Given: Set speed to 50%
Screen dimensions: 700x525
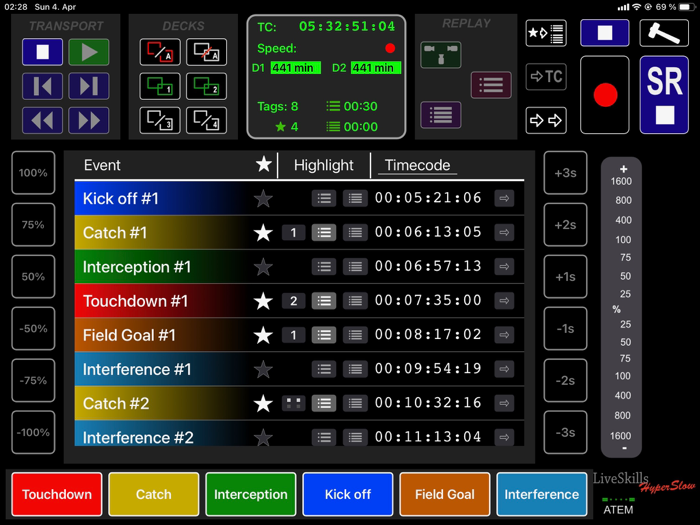Looking at the screenshot, I should [33, 276].
